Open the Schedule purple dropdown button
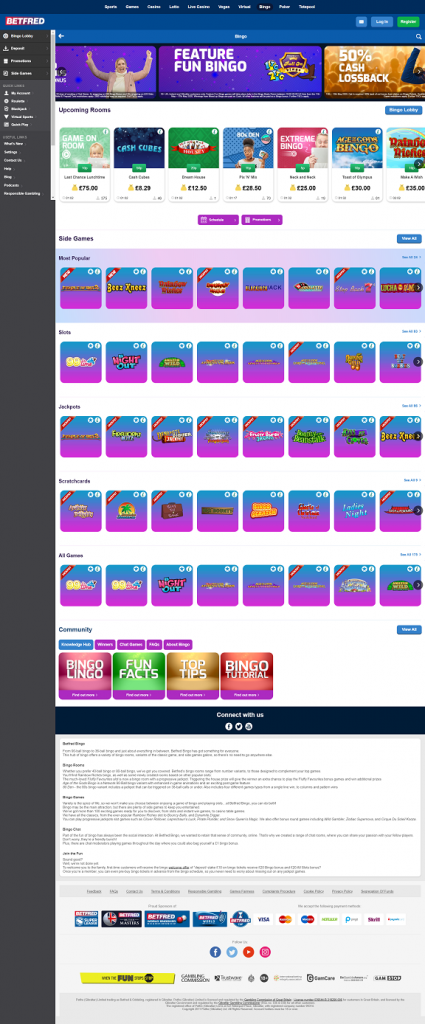The height and width of the screenshot is (1024, 425). click(x=218, y=220)
